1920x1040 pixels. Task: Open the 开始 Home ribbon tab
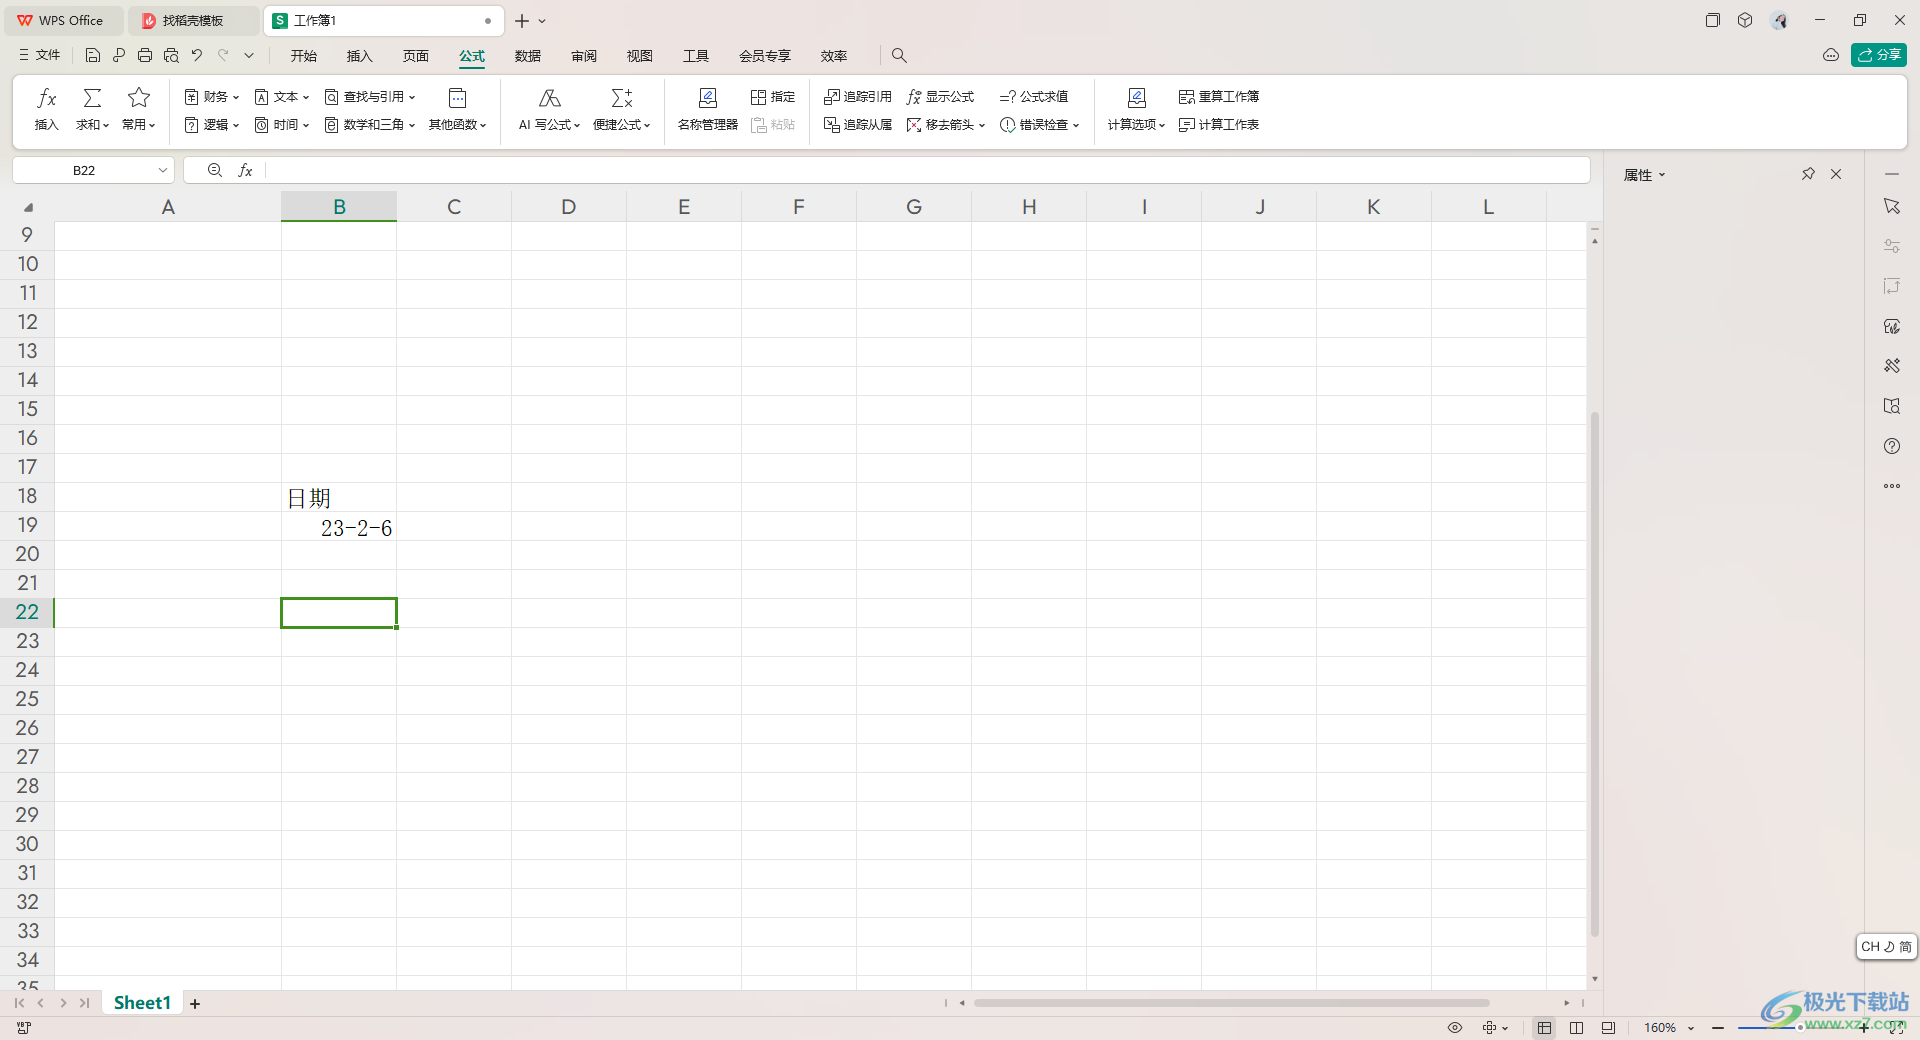point(304,56)
